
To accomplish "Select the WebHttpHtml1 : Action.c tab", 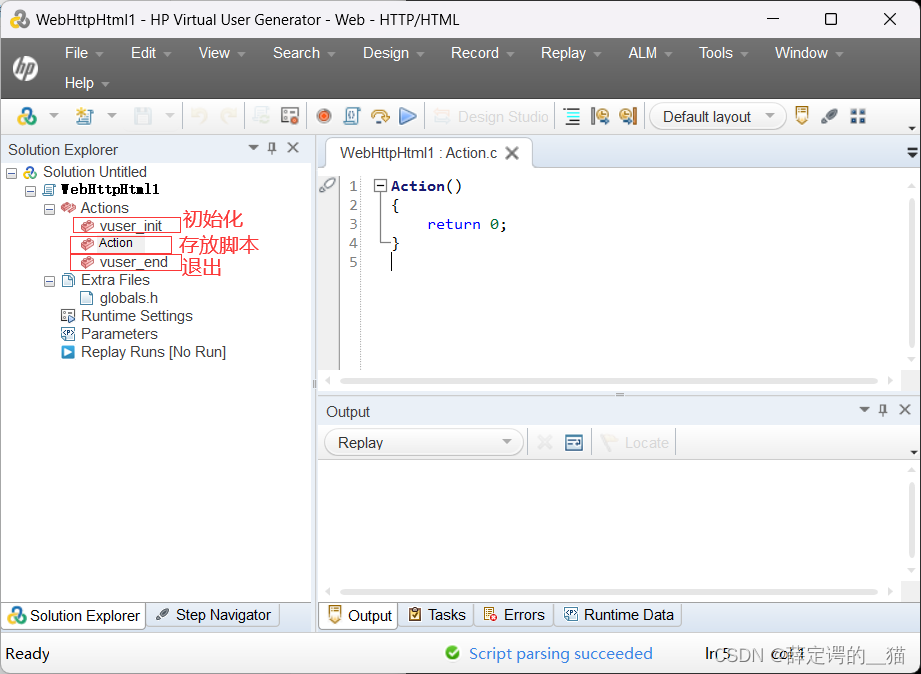I will click(x=418, y=153).
